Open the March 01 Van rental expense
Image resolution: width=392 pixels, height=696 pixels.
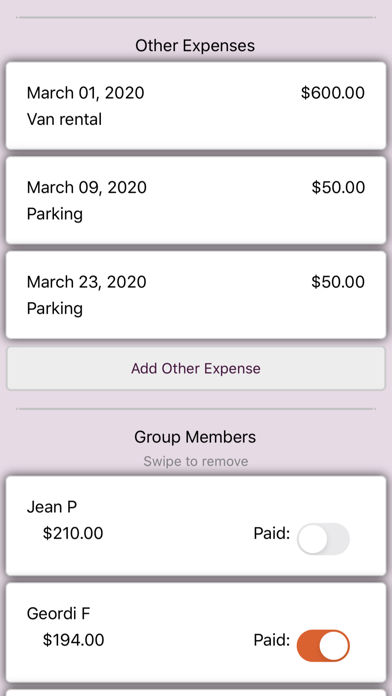[x=196, y=106]
